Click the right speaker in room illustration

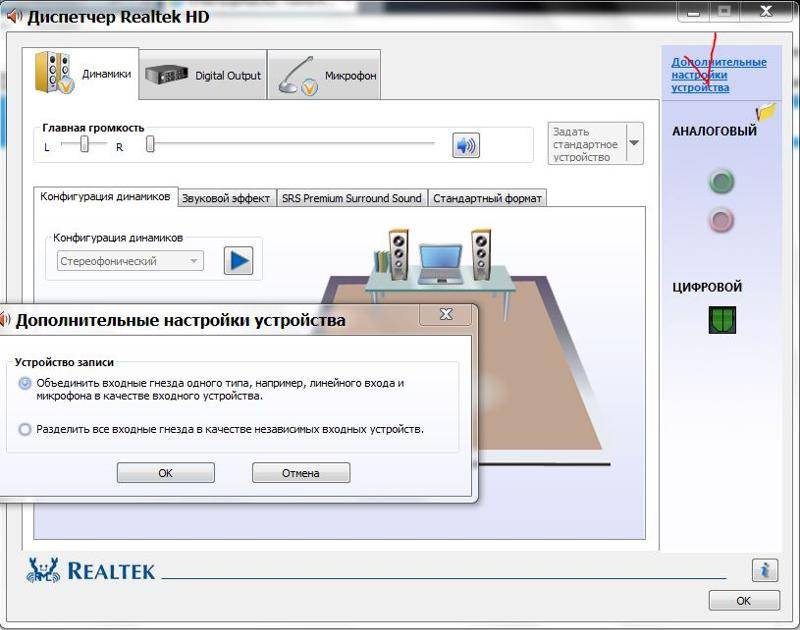click(481, 254)
